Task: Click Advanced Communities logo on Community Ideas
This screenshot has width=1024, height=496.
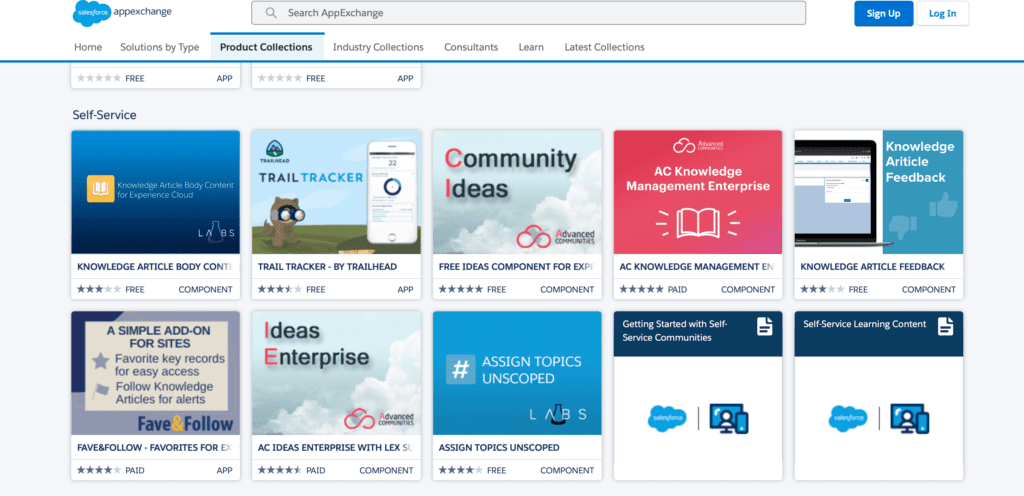Action: tap(555, 236)
